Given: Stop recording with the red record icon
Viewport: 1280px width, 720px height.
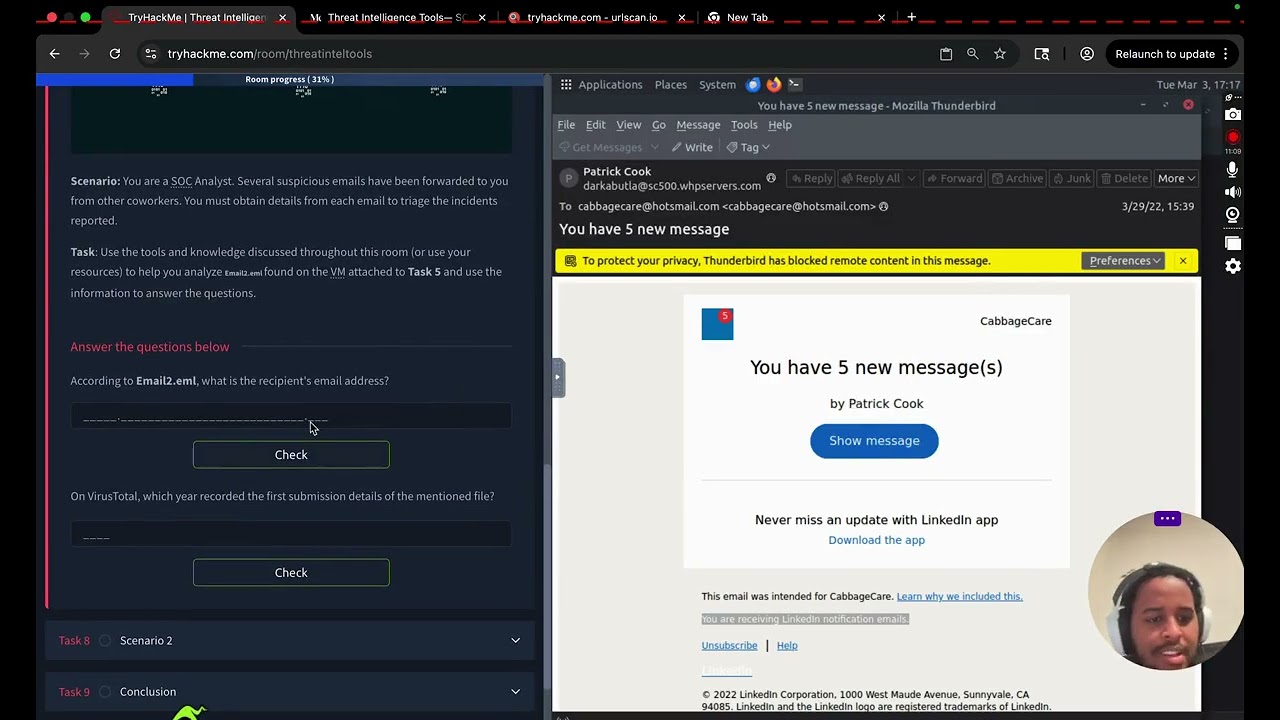Looking at the screenshot, I should tap(1233, 137).
